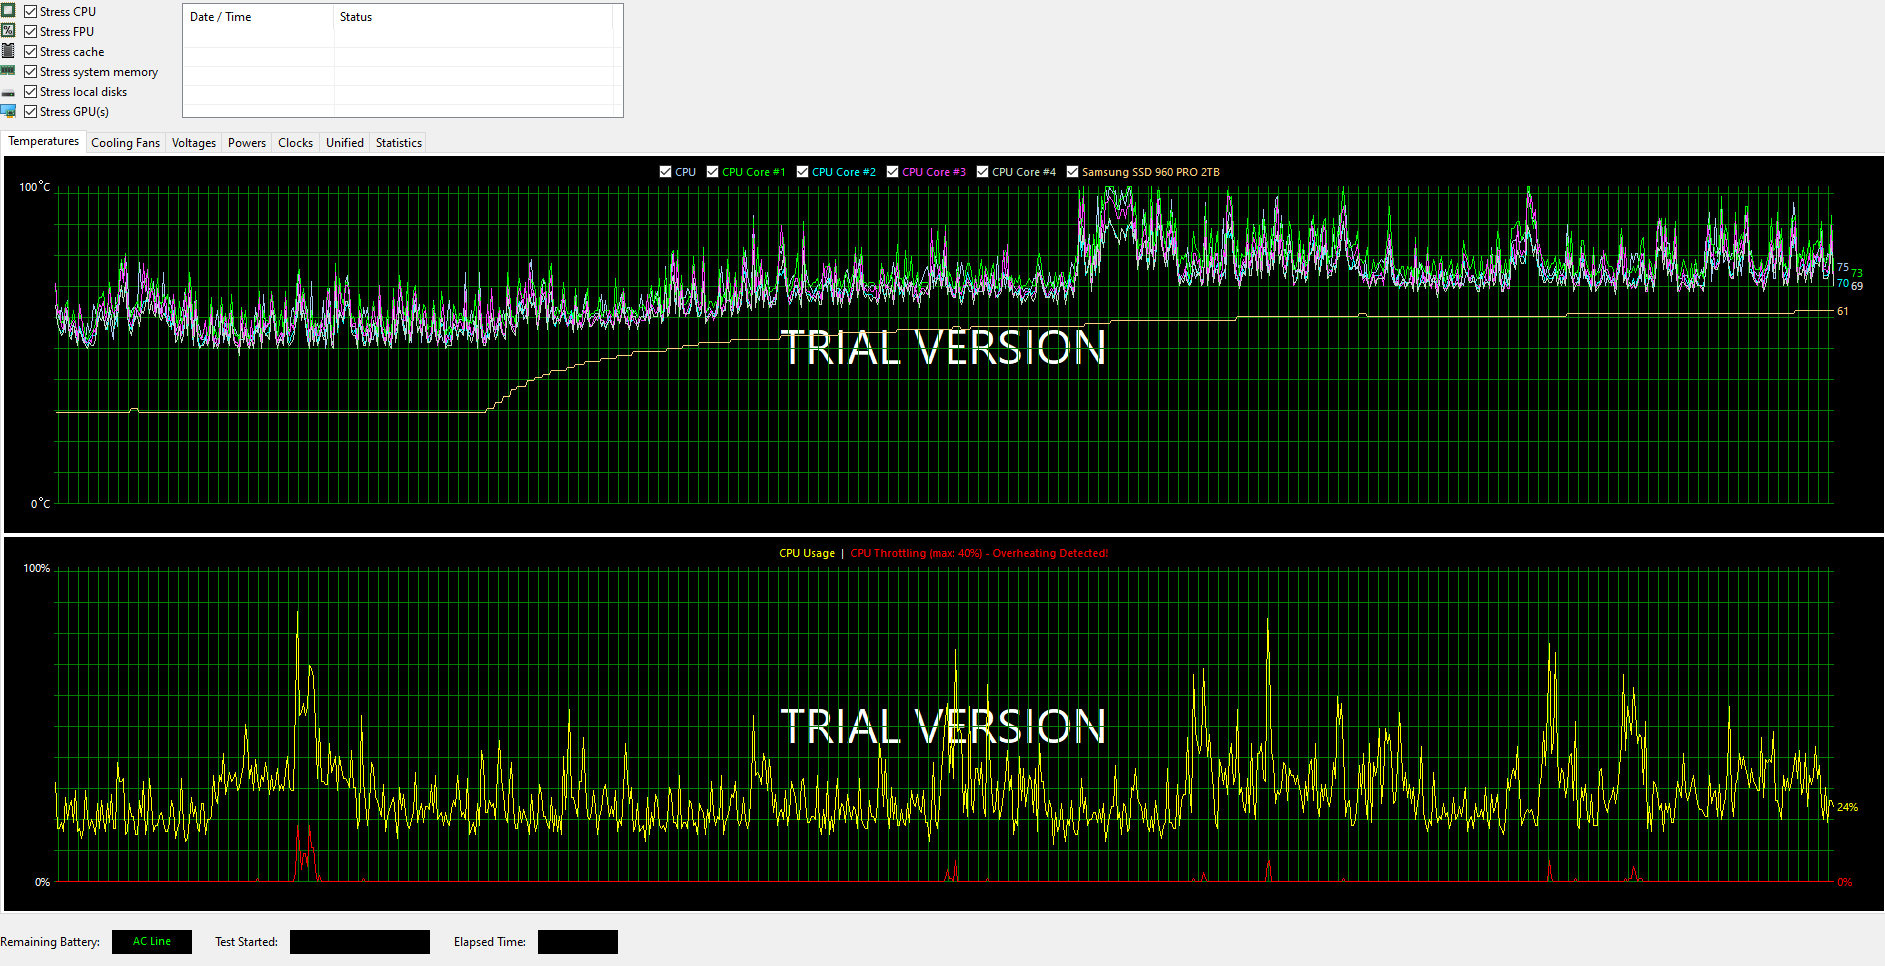Image resolution: width=1885 pixels, height=966 pixels.
Task: Click the 100% usage axis label
Action: point(36,568)
